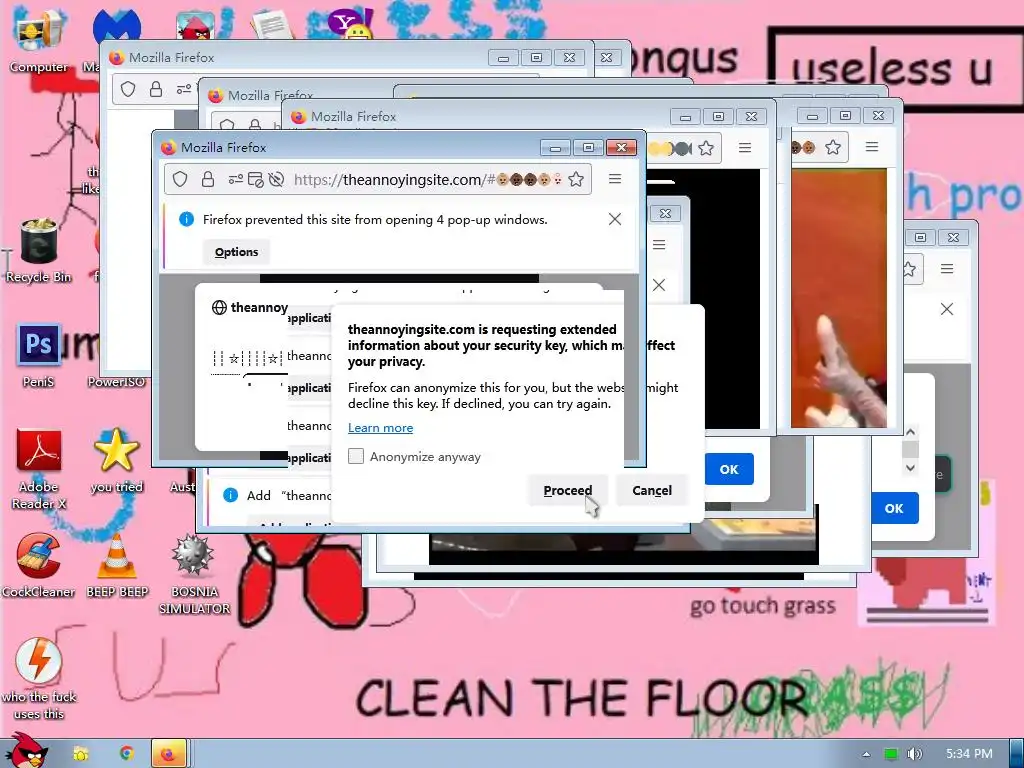Click the globe icon next to theannoy heading
This screenshot has height=768, width=1024.
tap(219, 307)
